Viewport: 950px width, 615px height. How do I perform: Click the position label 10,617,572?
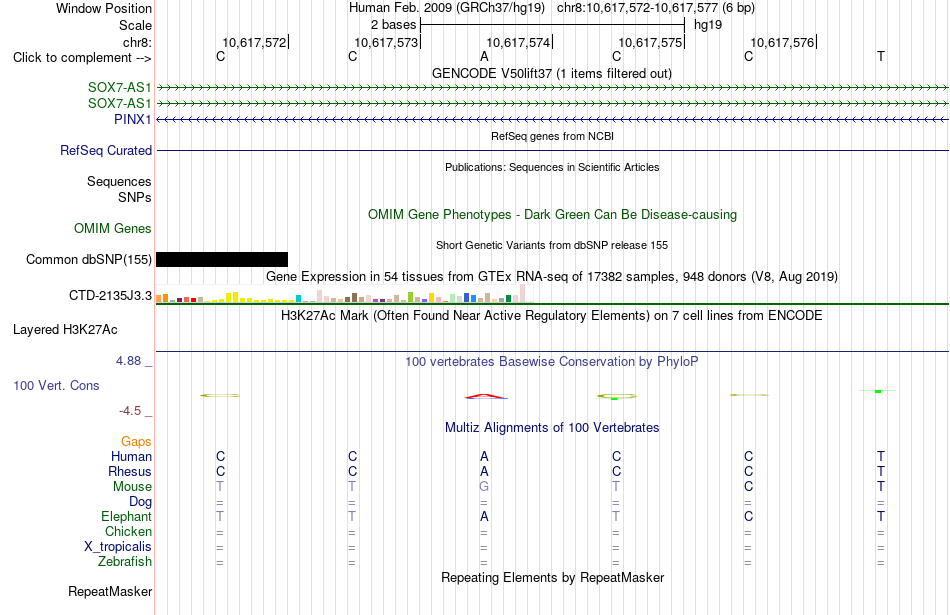point(254,42)
